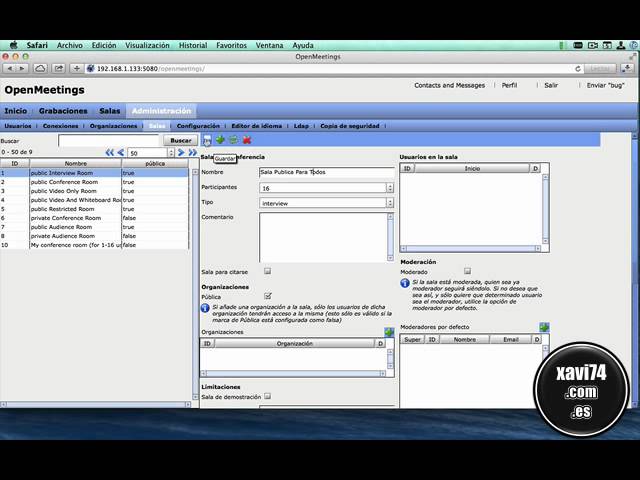This screenshot has height=480, width=640.
Task: Select public Video Only Room row
Action: [x=94, y=191]
